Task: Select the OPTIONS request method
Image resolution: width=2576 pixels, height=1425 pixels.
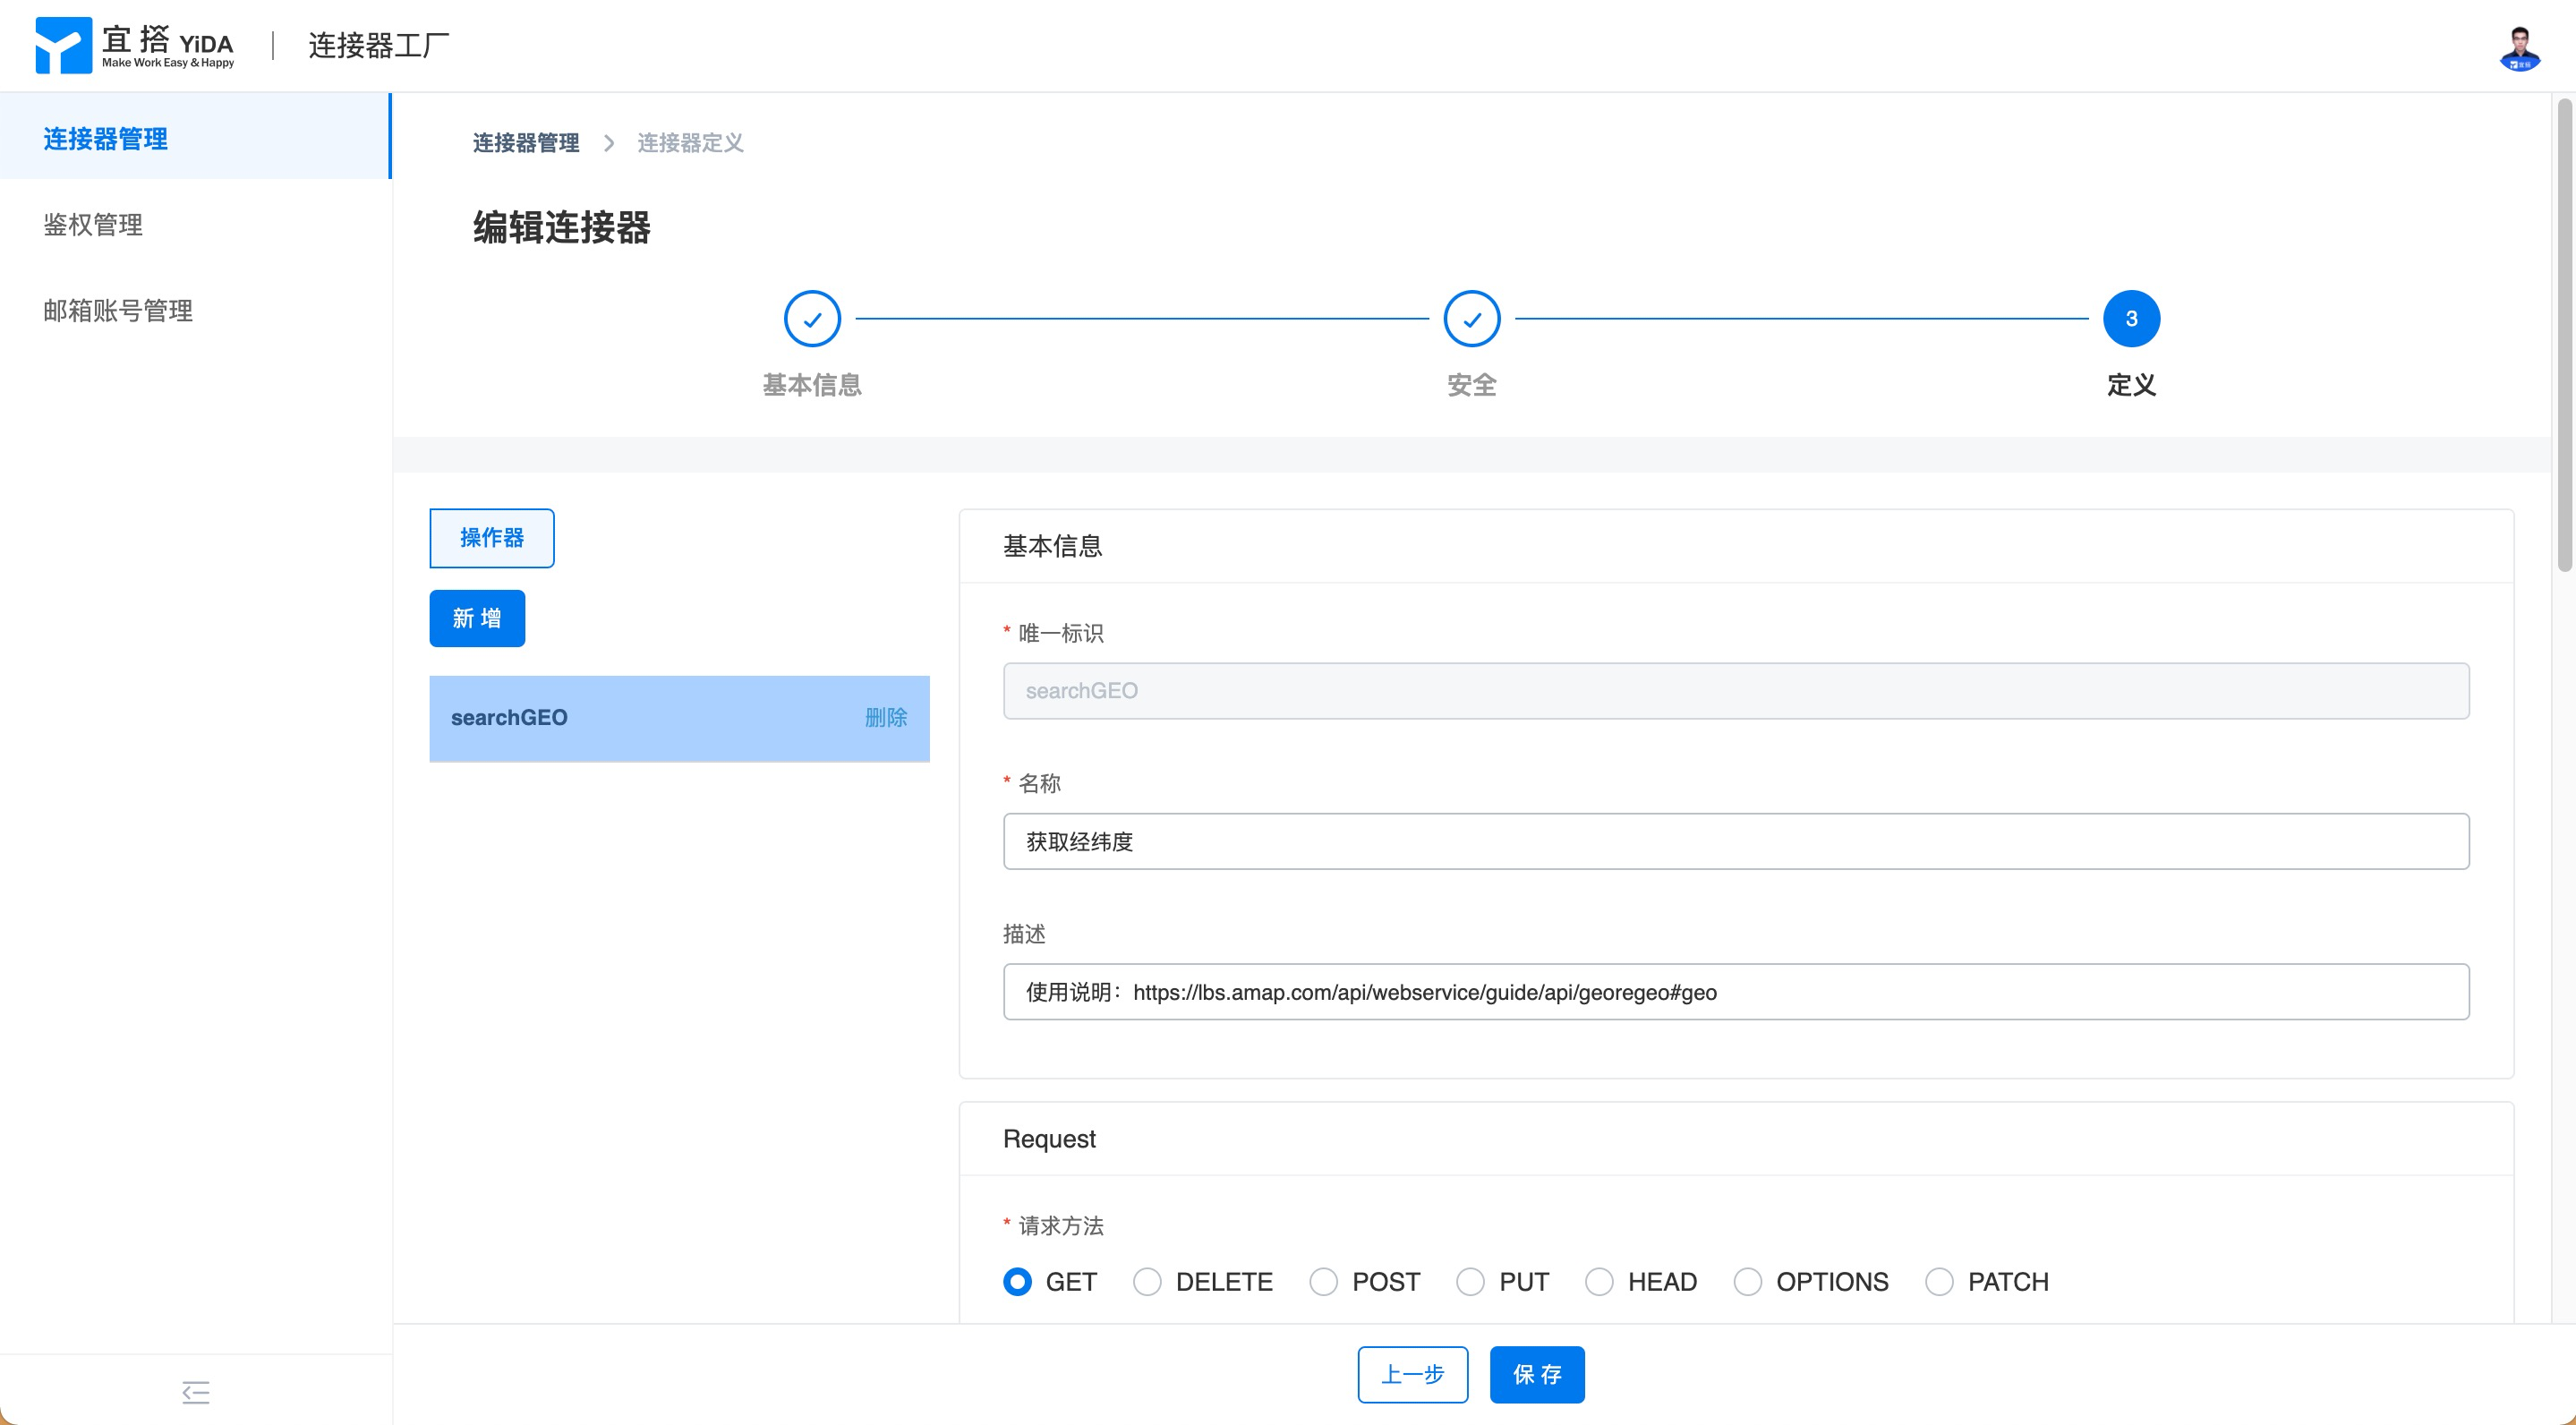Action: 1747,1281
